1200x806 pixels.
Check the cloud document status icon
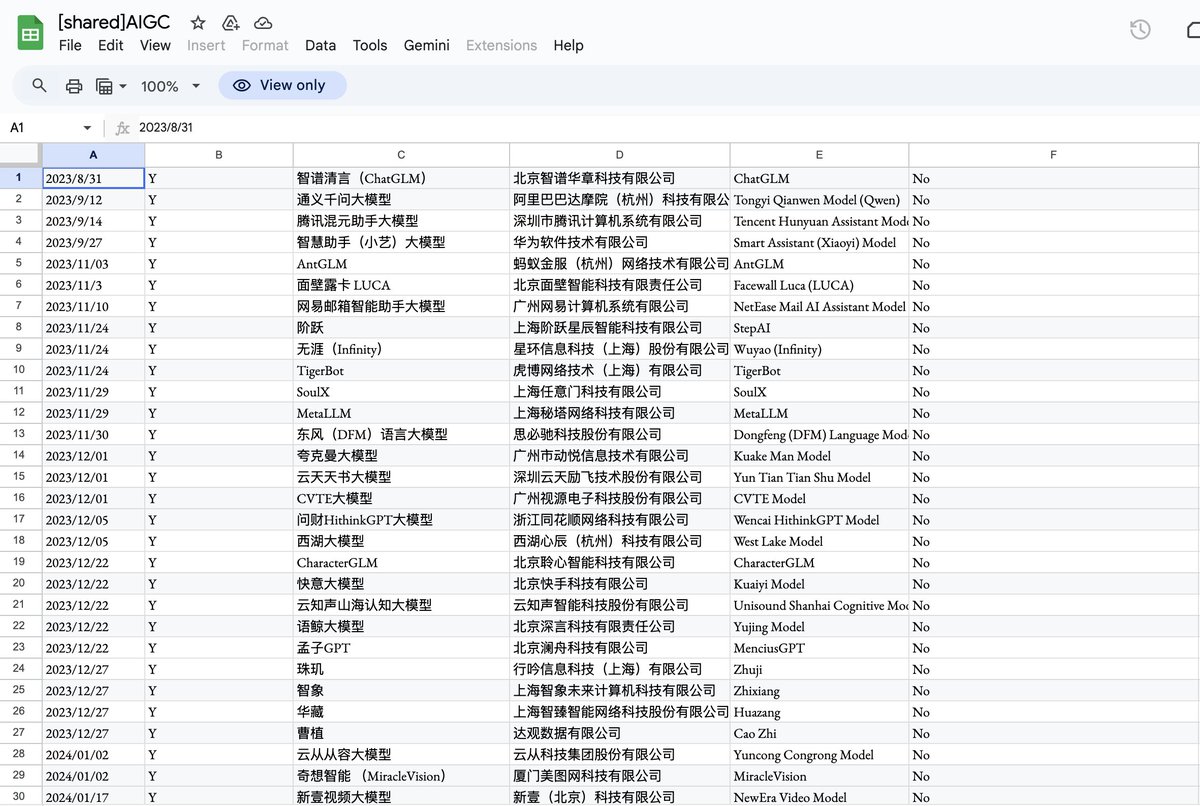[263, 22]
